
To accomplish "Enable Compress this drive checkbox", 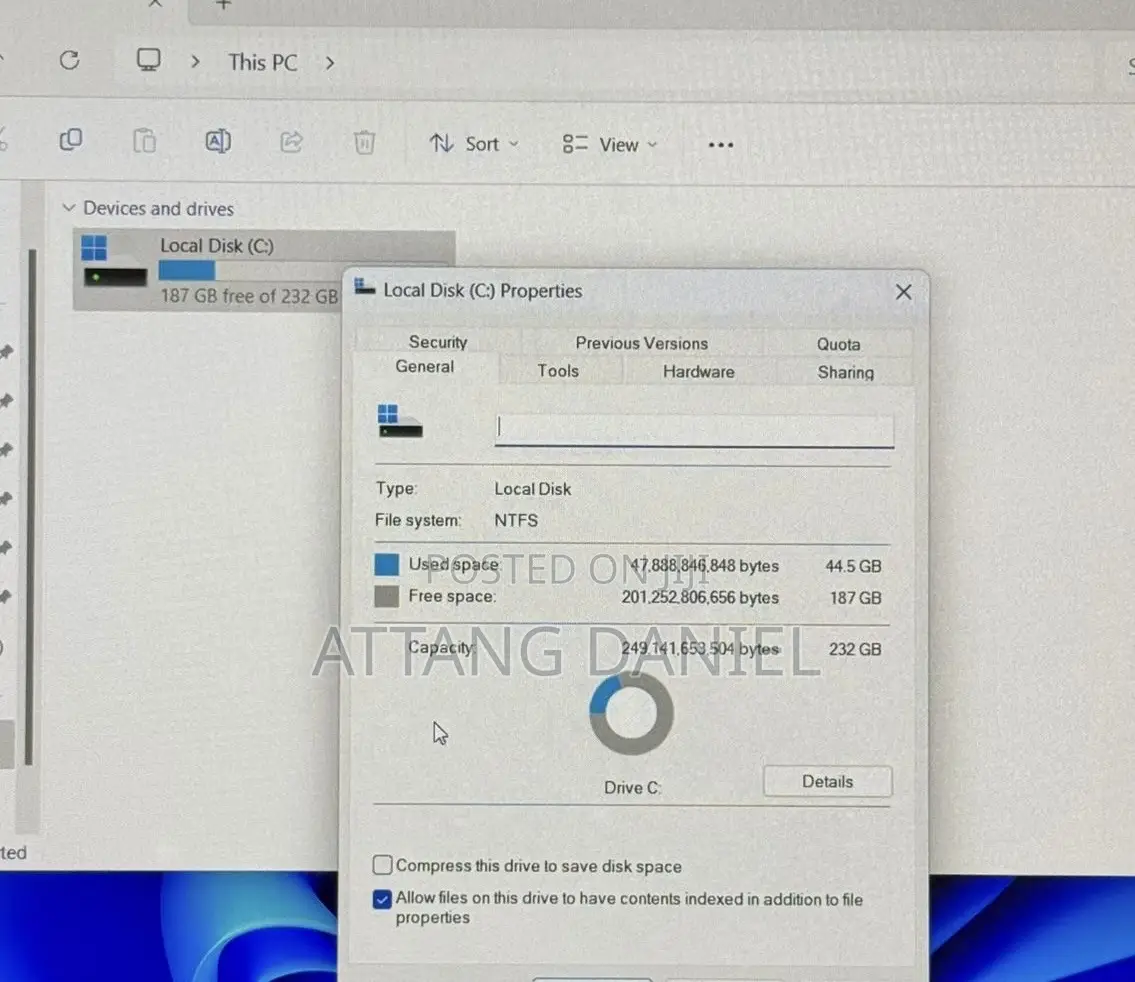I will coord(382,866).
